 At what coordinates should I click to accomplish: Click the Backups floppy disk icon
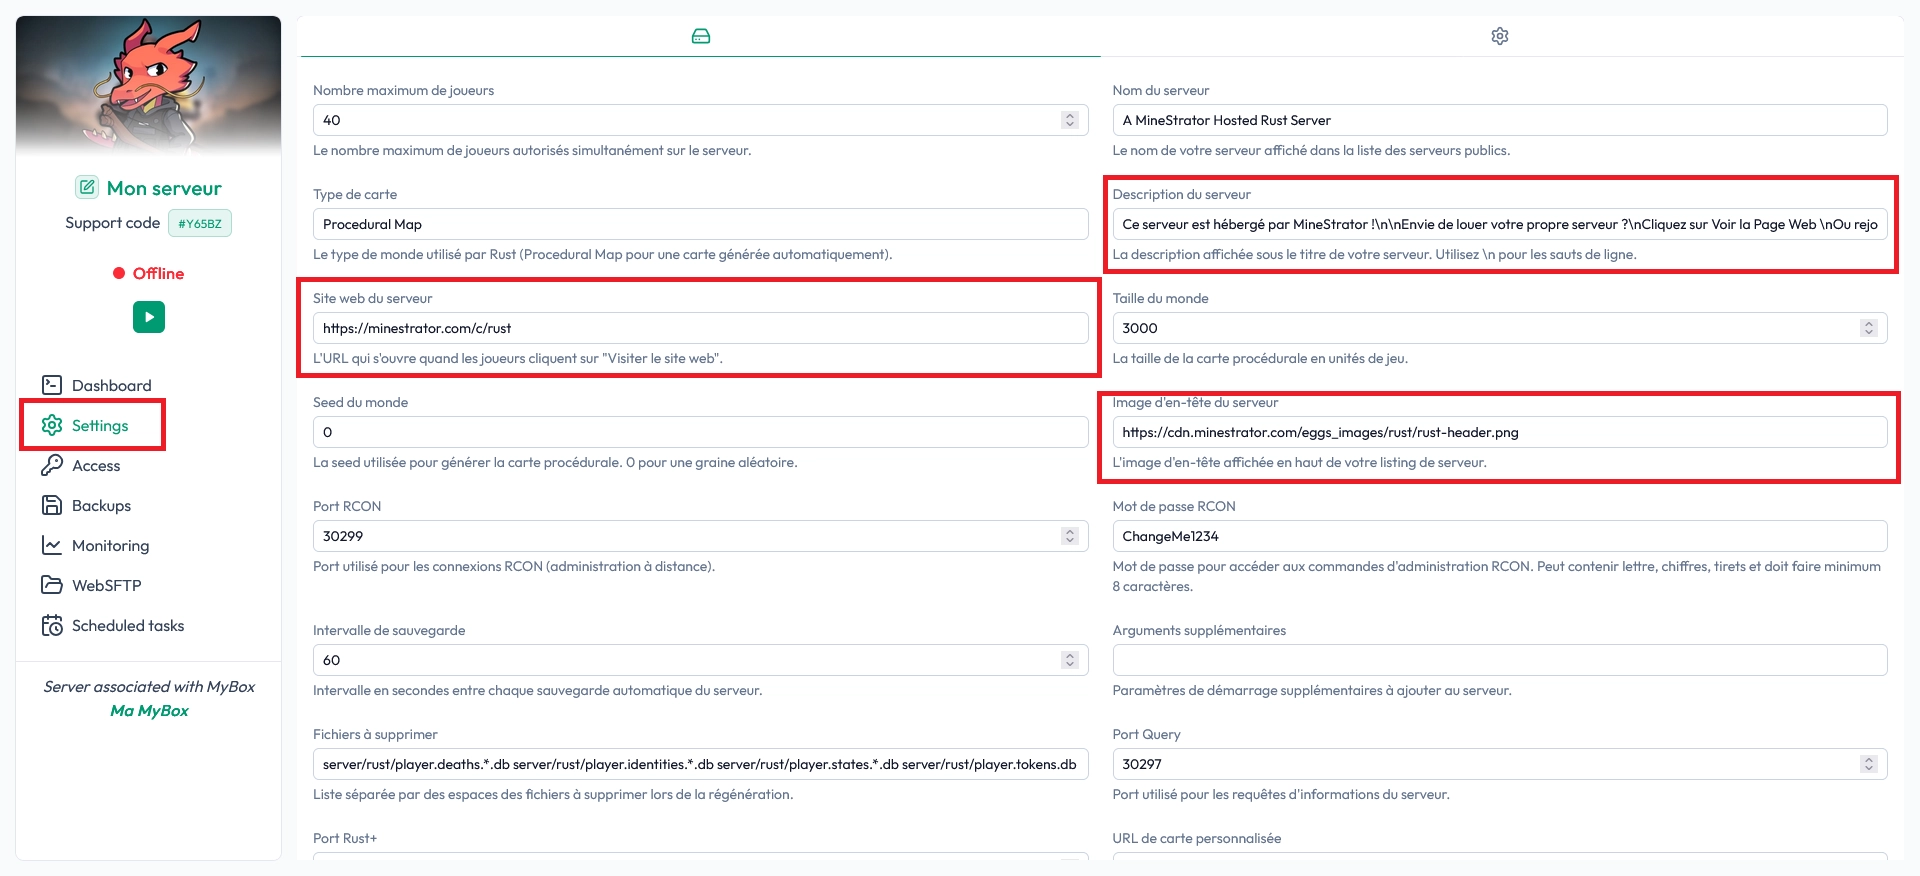tap(52, 505)
